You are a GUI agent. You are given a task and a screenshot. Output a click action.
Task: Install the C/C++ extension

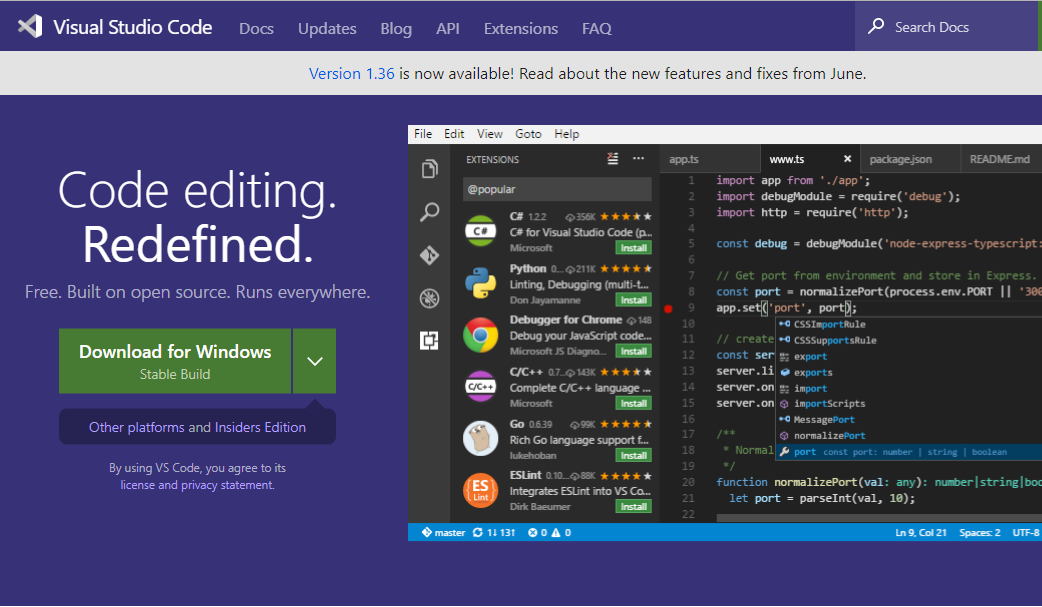[633, 403]
